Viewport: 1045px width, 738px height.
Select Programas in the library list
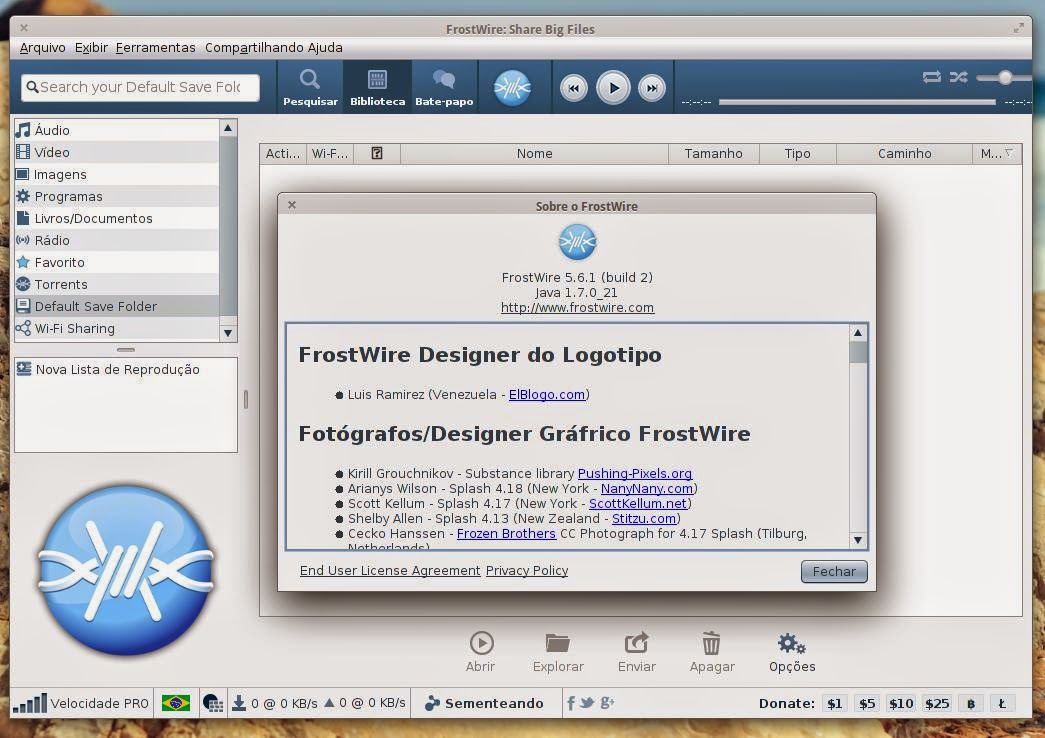117,196
